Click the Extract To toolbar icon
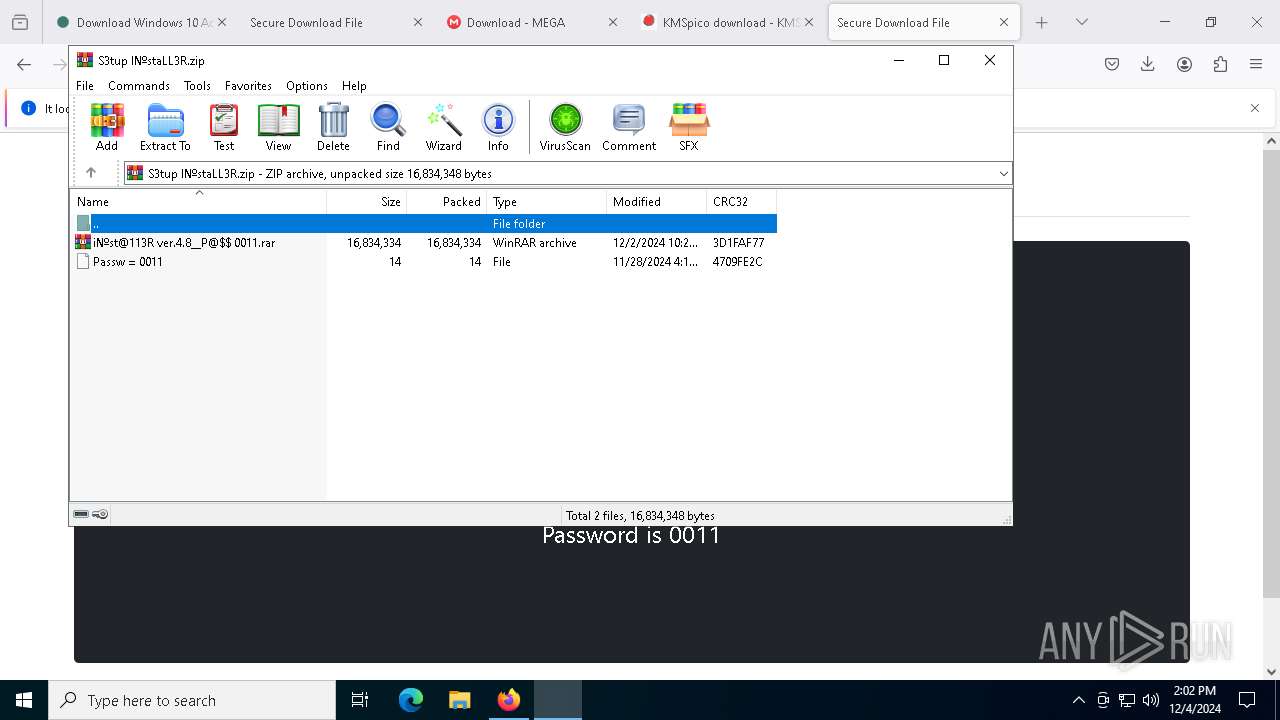The width and height of the screenshot is (1280, 720). 165,127
